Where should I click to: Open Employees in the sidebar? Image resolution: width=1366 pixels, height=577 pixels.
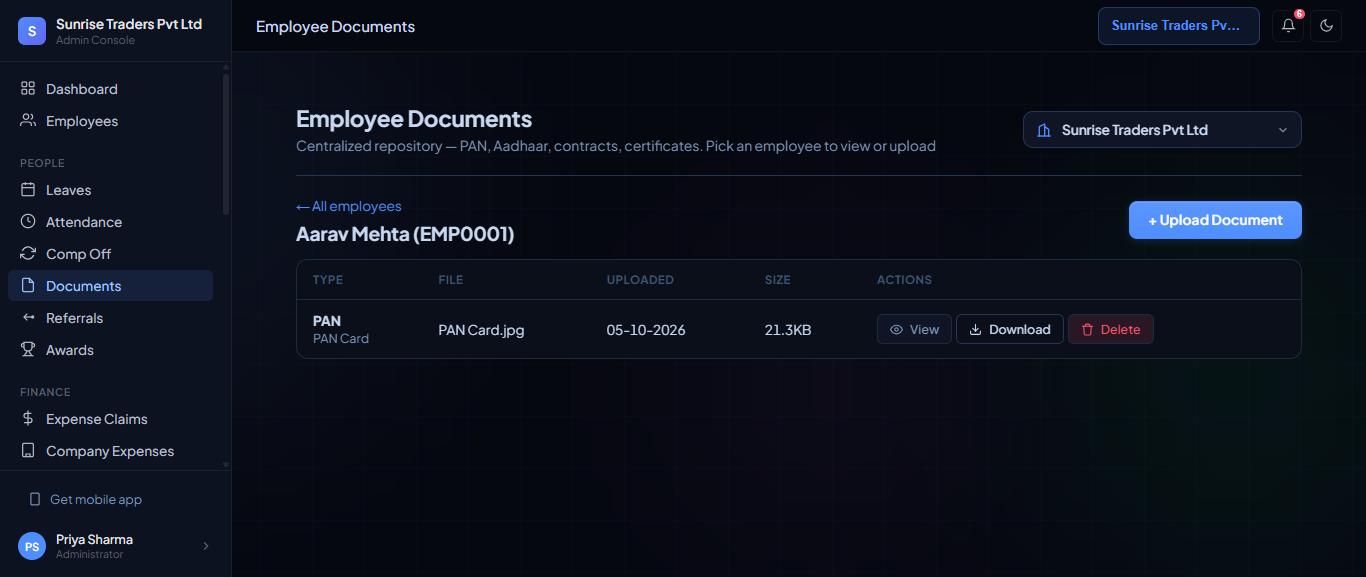click(x=110, y=121)
